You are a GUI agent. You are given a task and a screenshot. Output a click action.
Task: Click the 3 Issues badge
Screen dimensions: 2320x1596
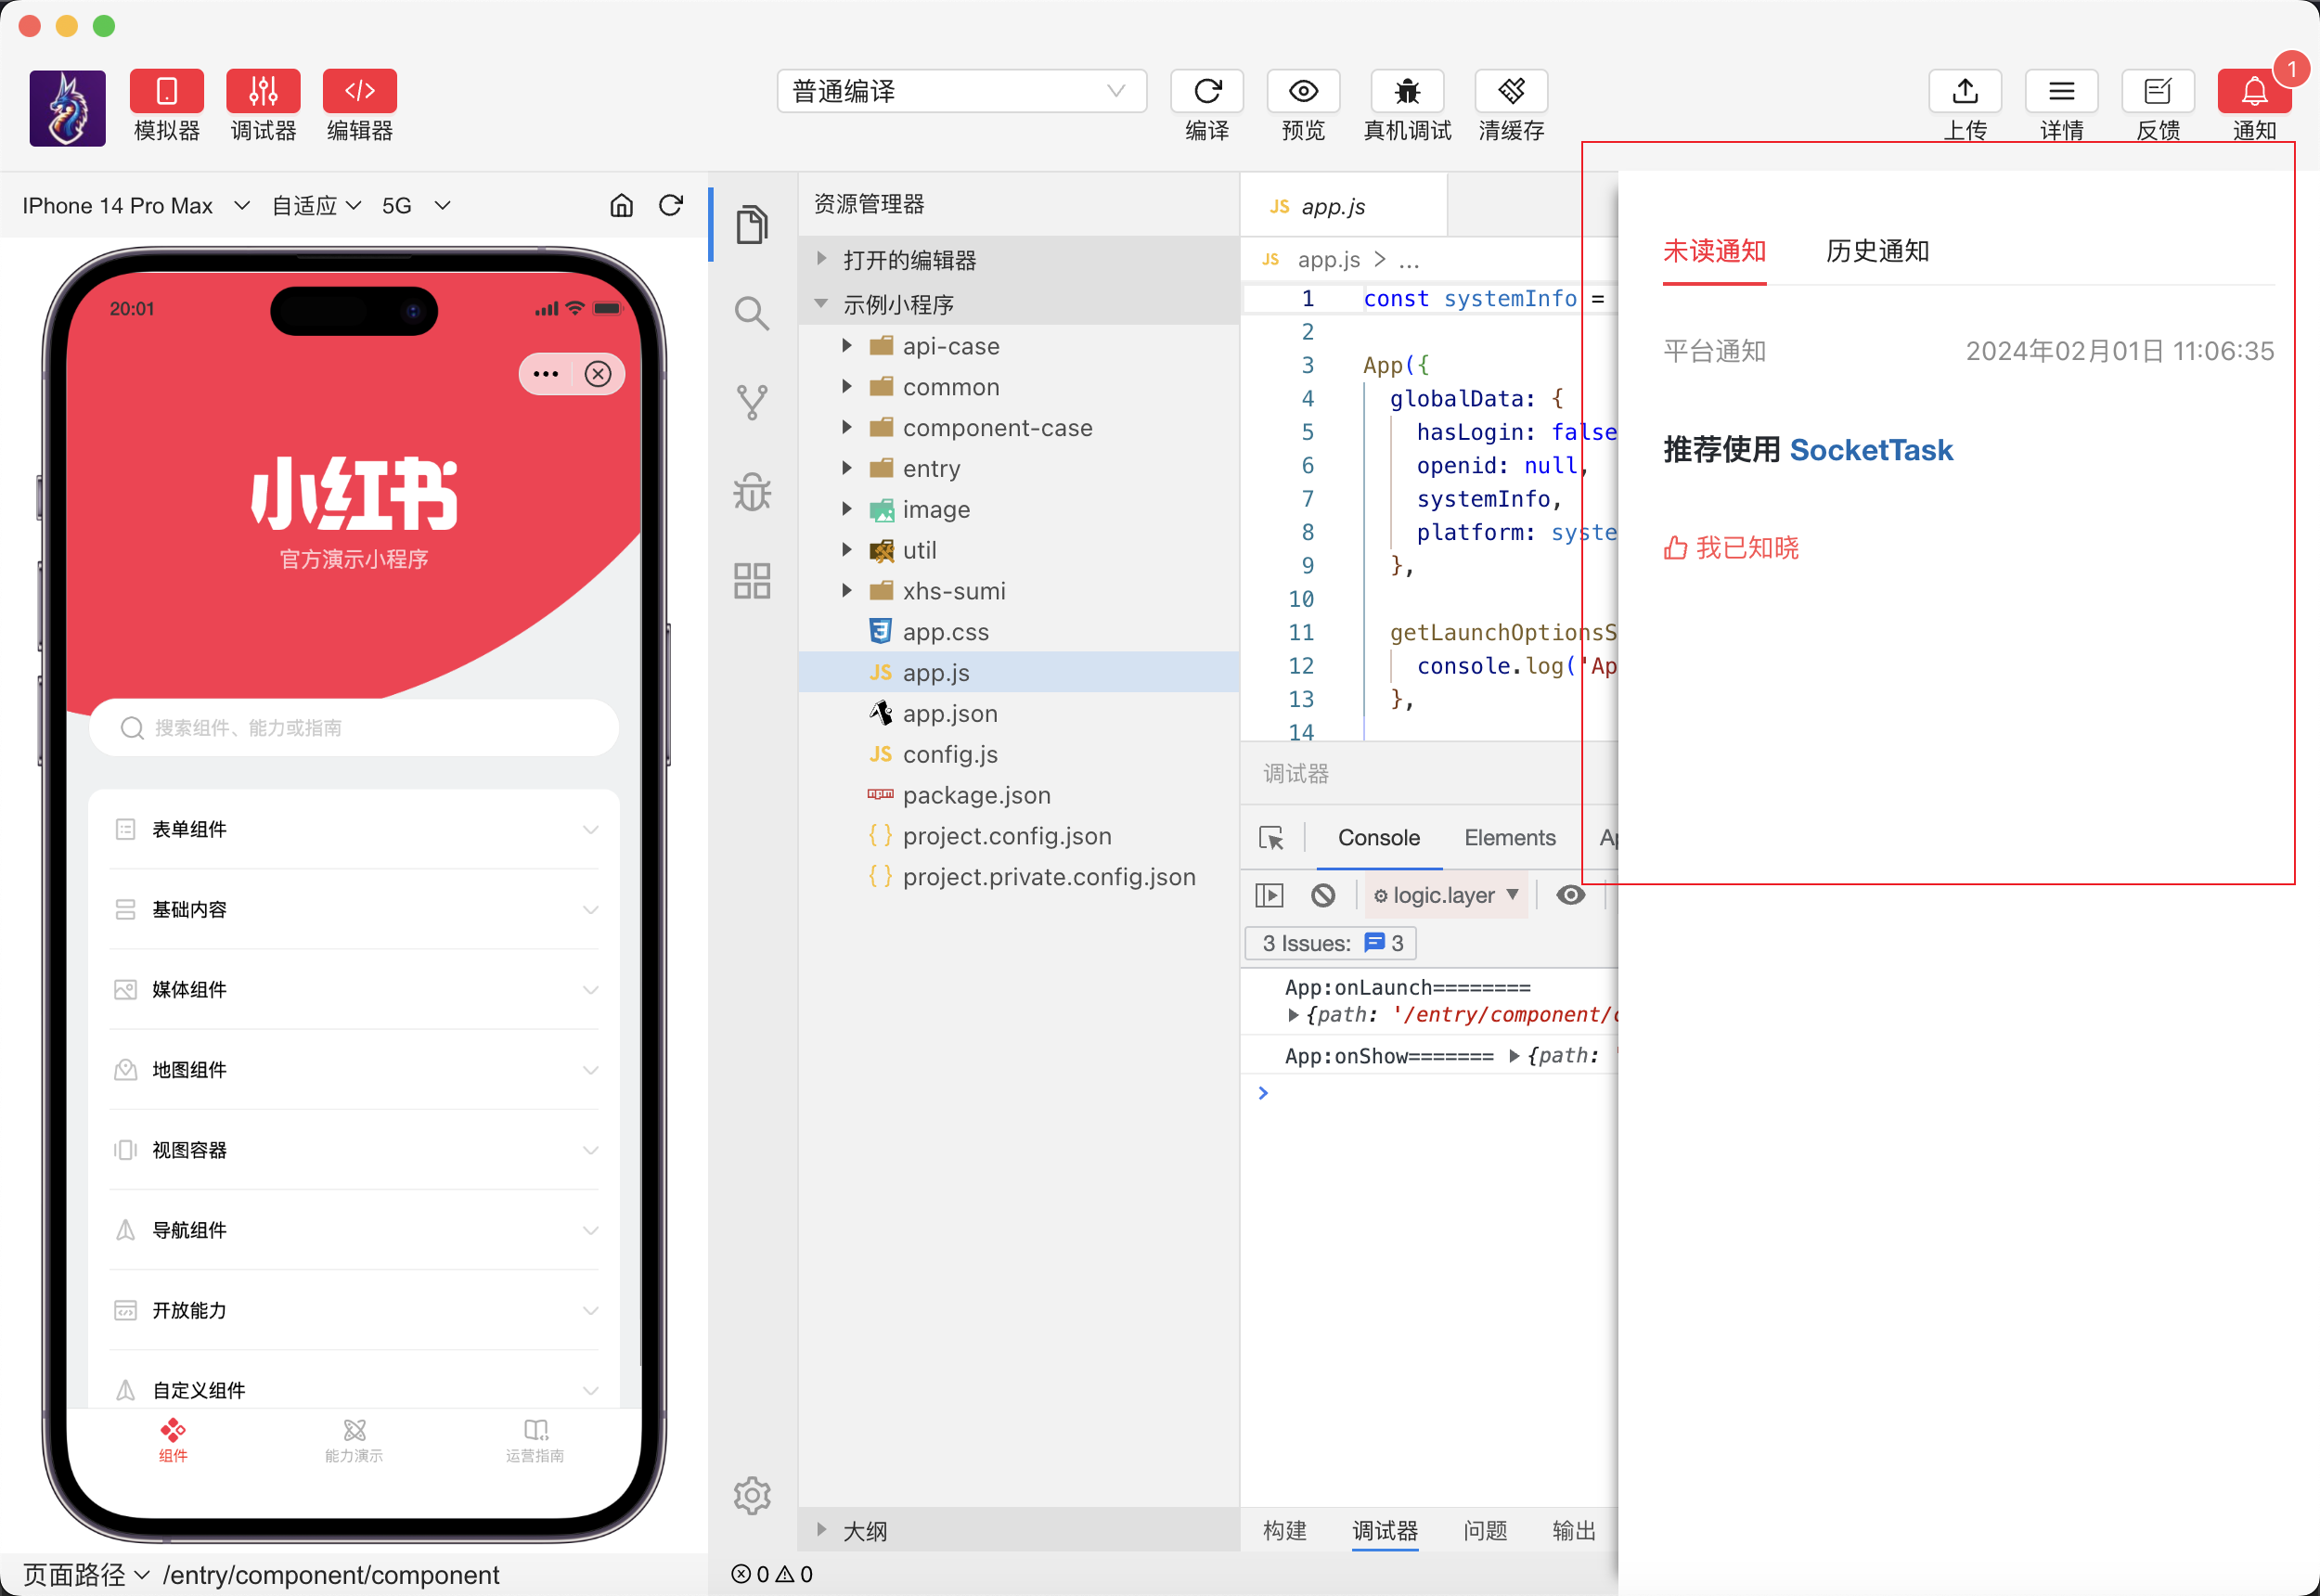tap(1331, 943)
